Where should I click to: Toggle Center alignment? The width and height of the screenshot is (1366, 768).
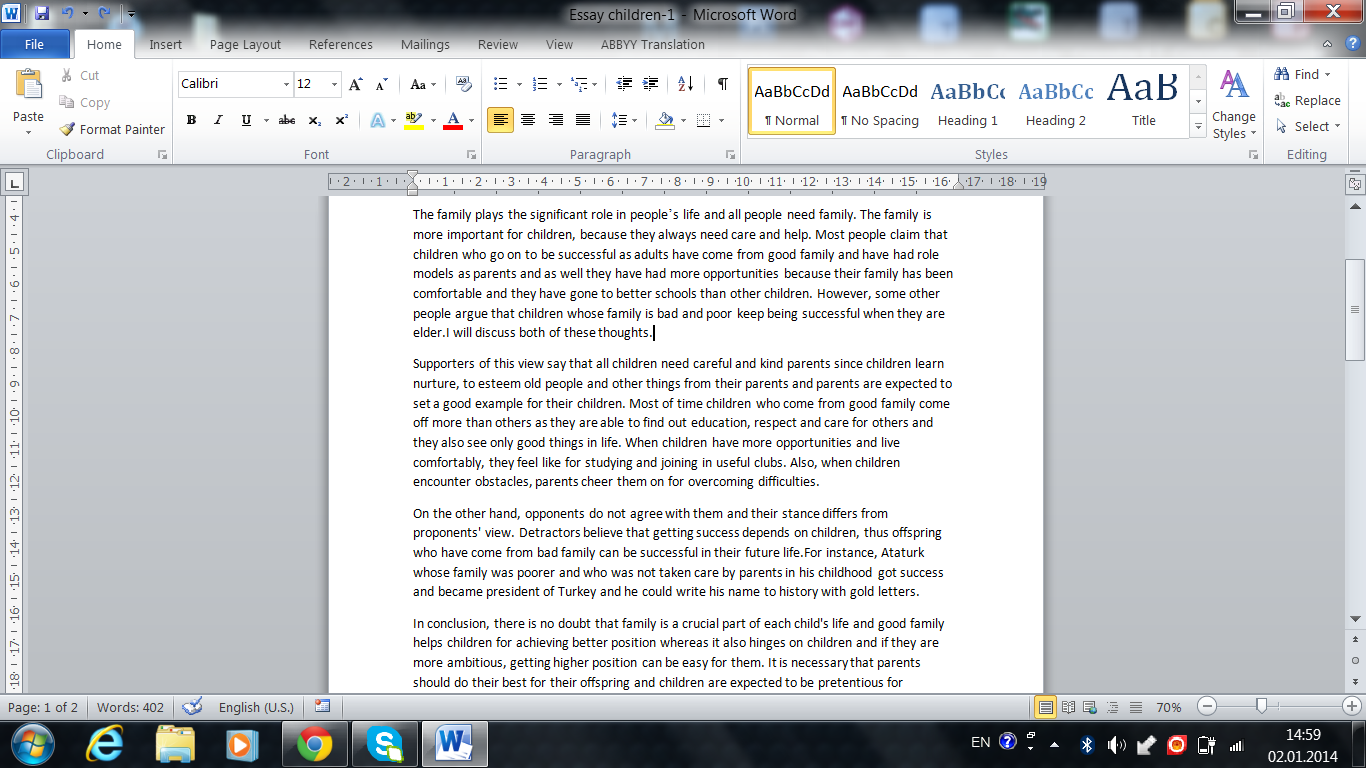click(x=528, y=120)
